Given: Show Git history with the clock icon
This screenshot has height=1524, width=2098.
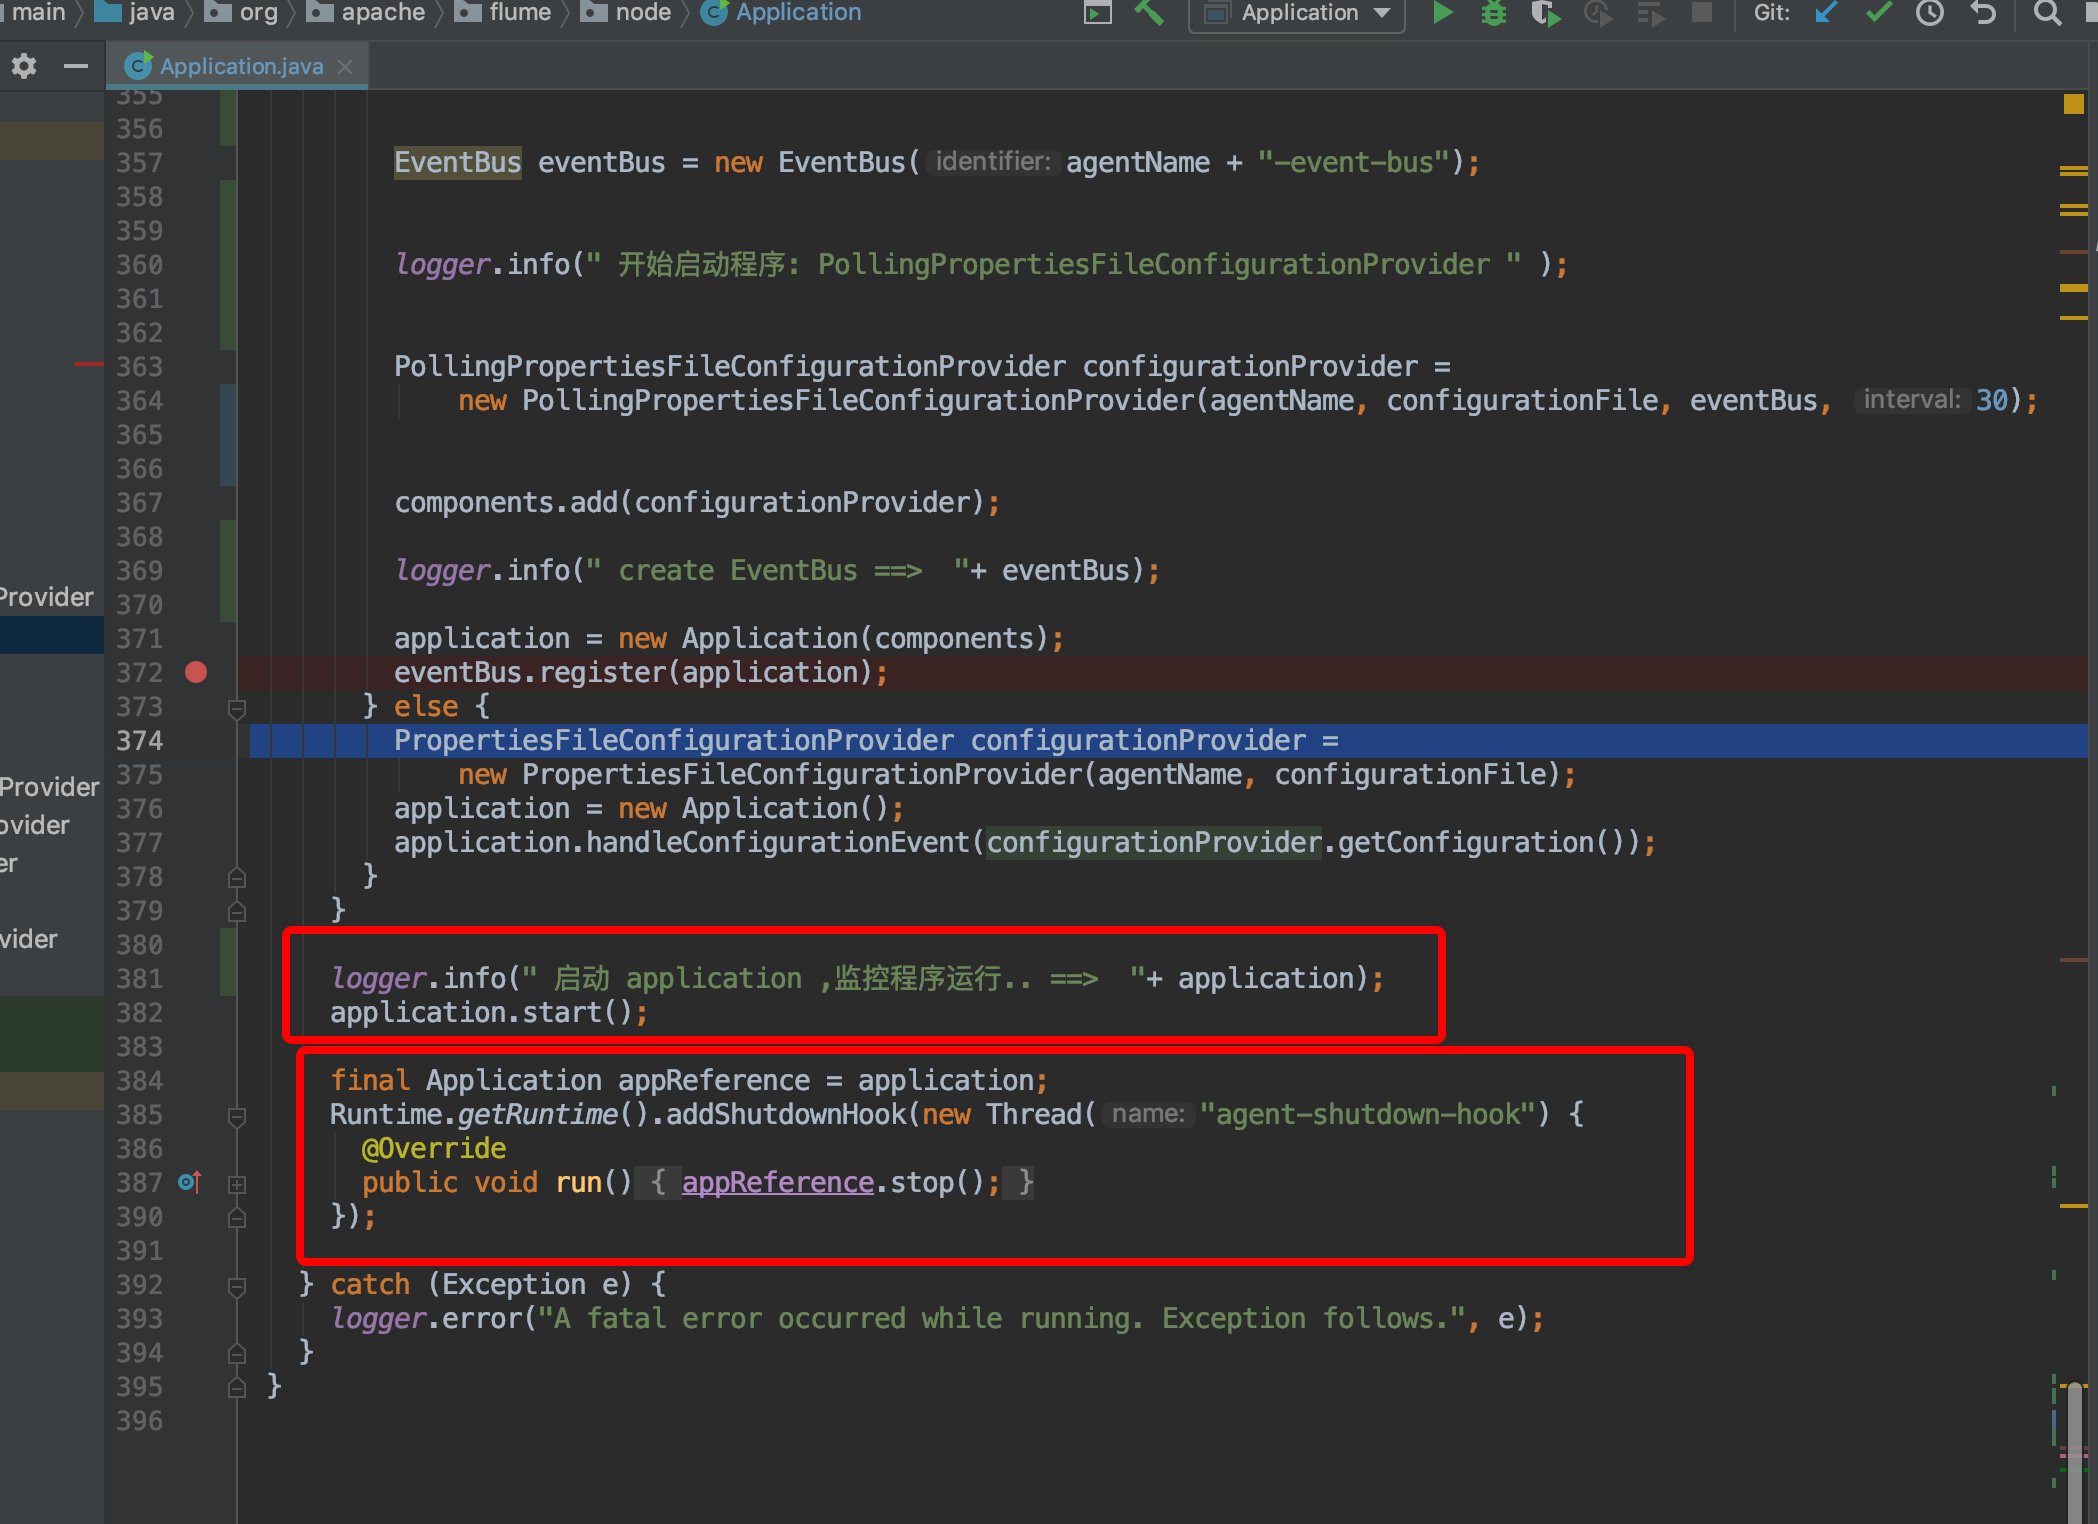Looking at the screenshot, I should click(1930, 14).
